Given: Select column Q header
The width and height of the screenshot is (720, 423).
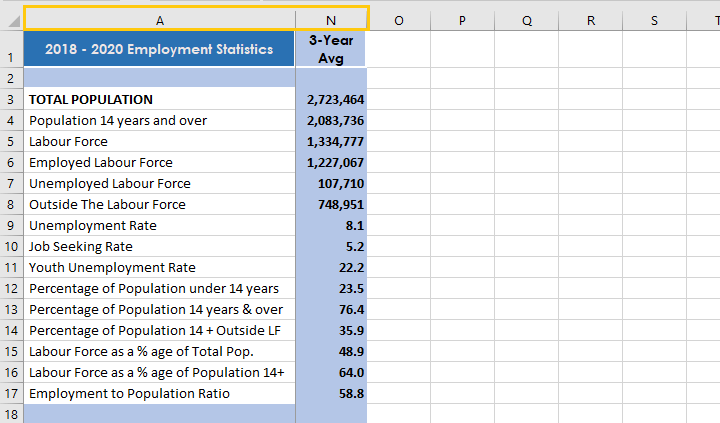Looking at the screenshot, I should pos(526,19).
